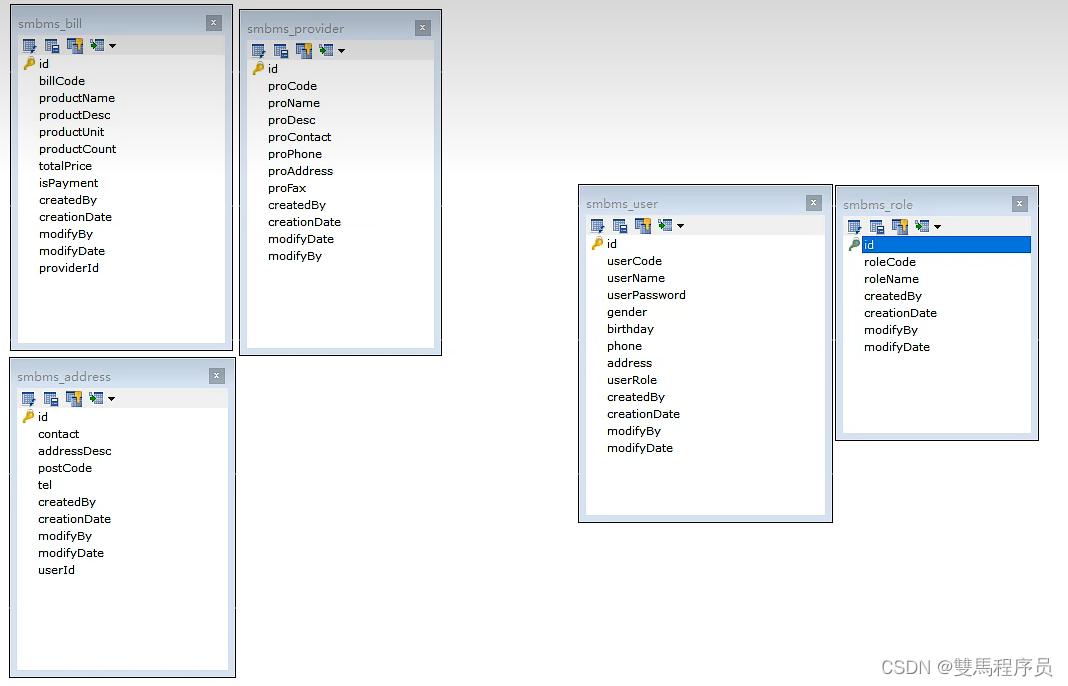Close the smbms_address table panel
The image size is (1068, 686).
point(217,376)
